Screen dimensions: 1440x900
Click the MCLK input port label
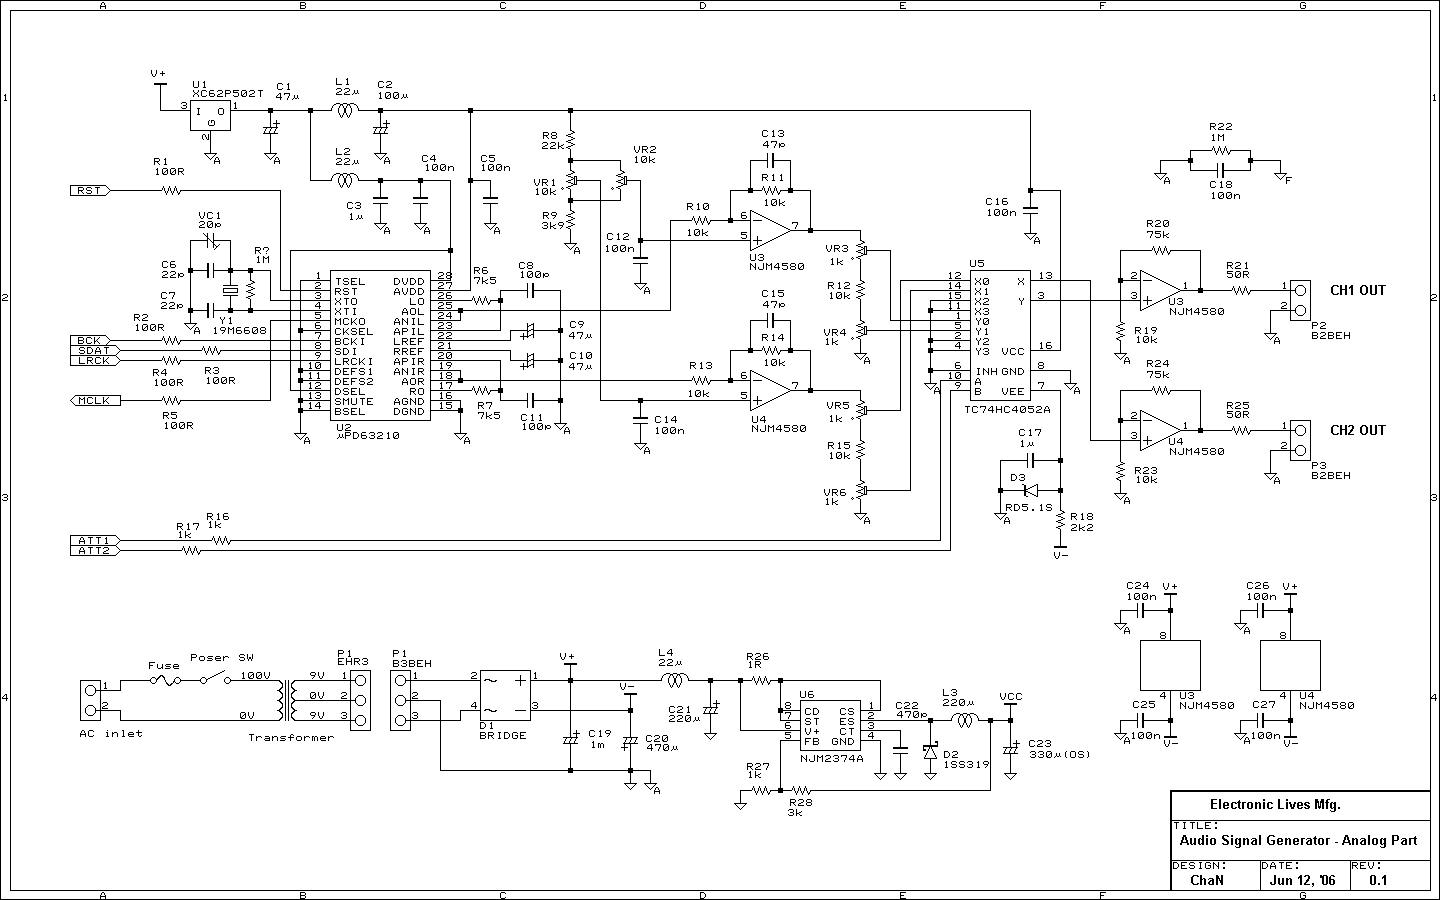96,401
